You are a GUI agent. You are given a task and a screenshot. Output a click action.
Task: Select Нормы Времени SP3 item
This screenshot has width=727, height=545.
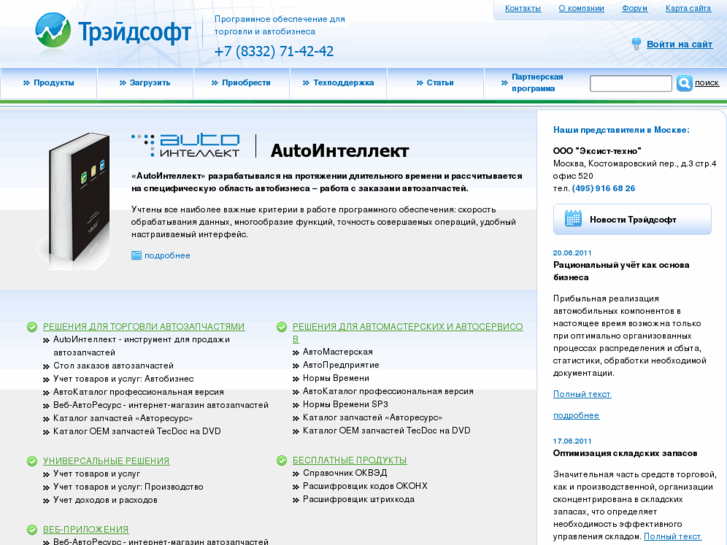[345, 404]
